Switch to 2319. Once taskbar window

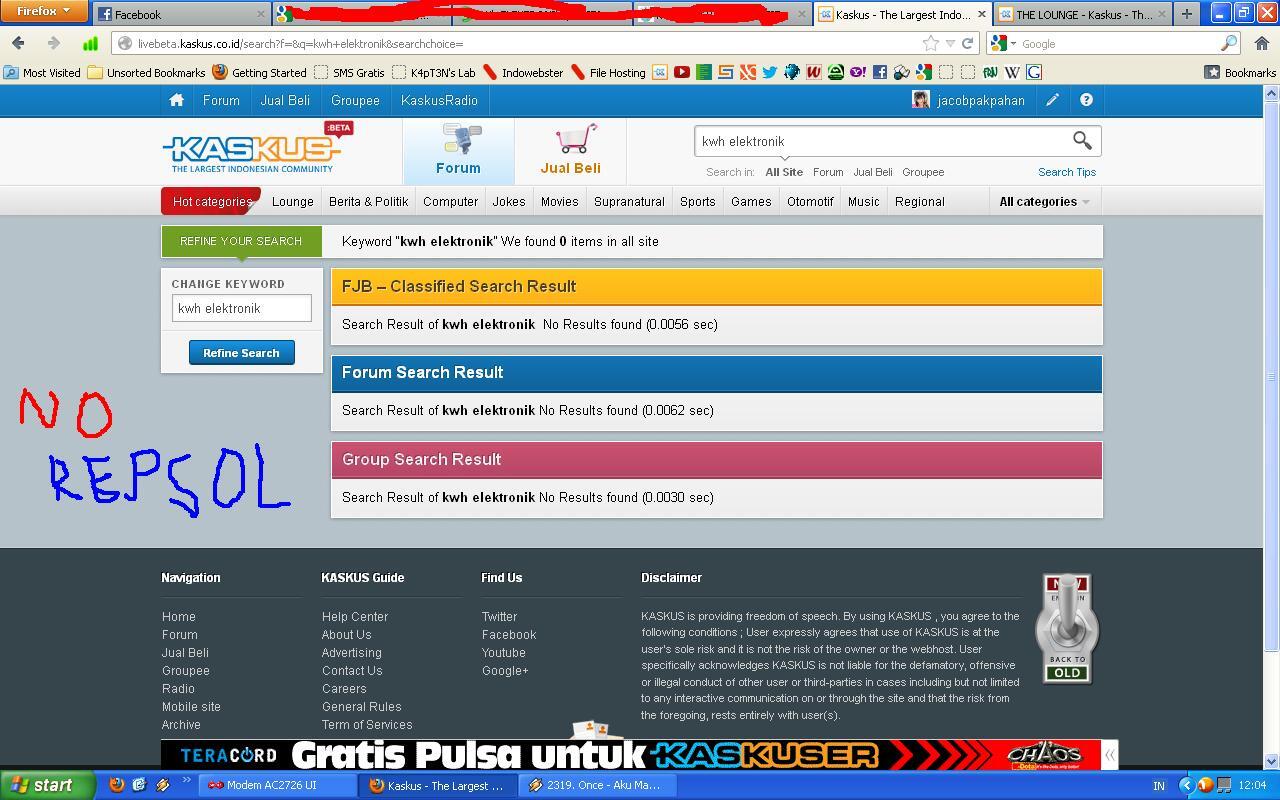[599, 785]
